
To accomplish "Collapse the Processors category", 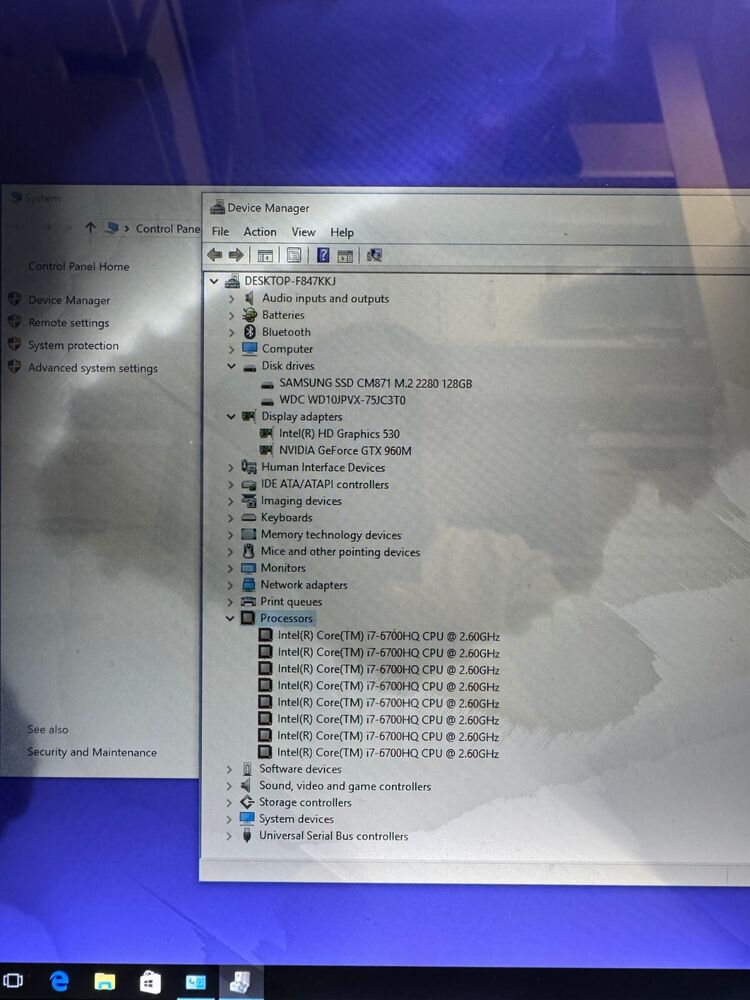I will click(x=230, y=618).
